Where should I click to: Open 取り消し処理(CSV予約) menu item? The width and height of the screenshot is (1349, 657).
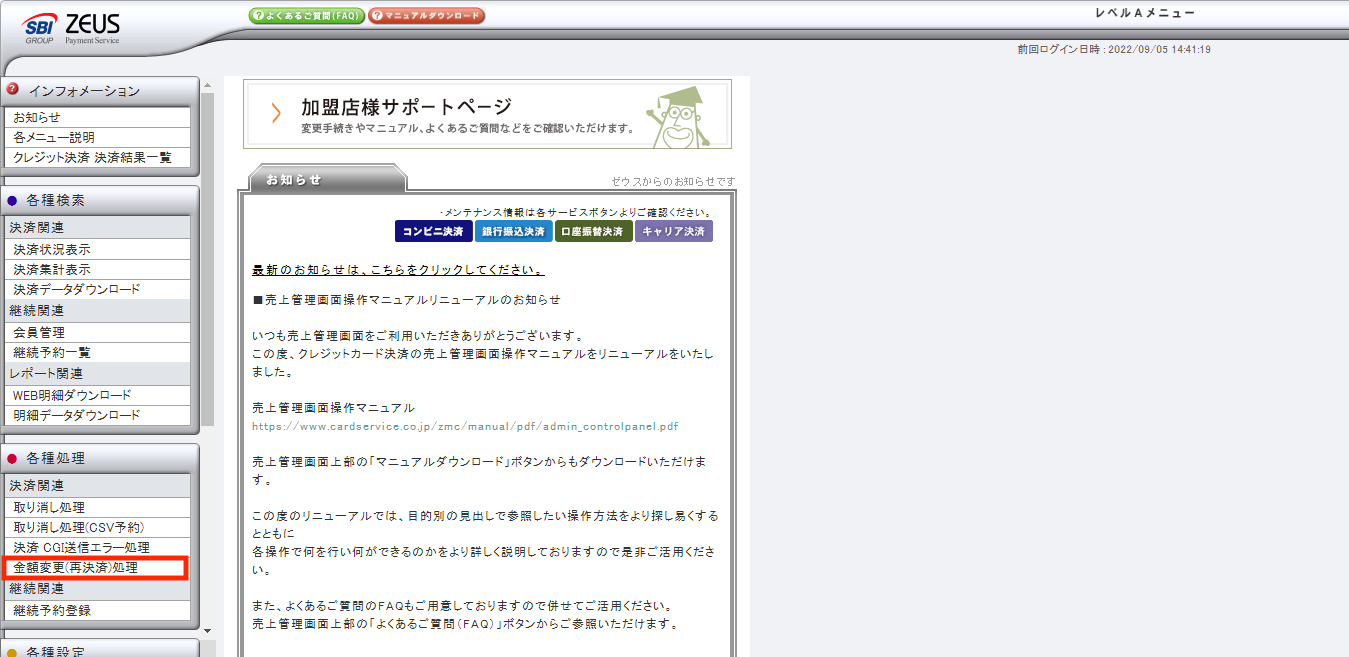tap(96, 527)
